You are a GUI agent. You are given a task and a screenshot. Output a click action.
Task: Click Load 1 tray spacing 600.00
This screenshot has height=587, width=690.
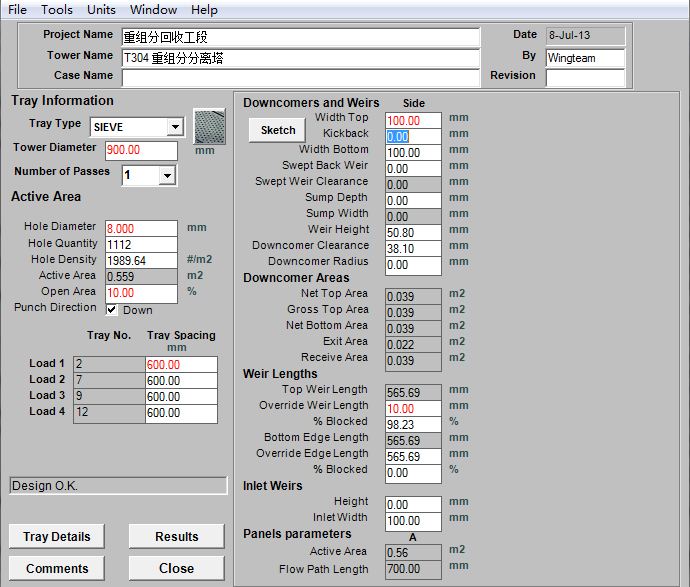pos(181,365)
